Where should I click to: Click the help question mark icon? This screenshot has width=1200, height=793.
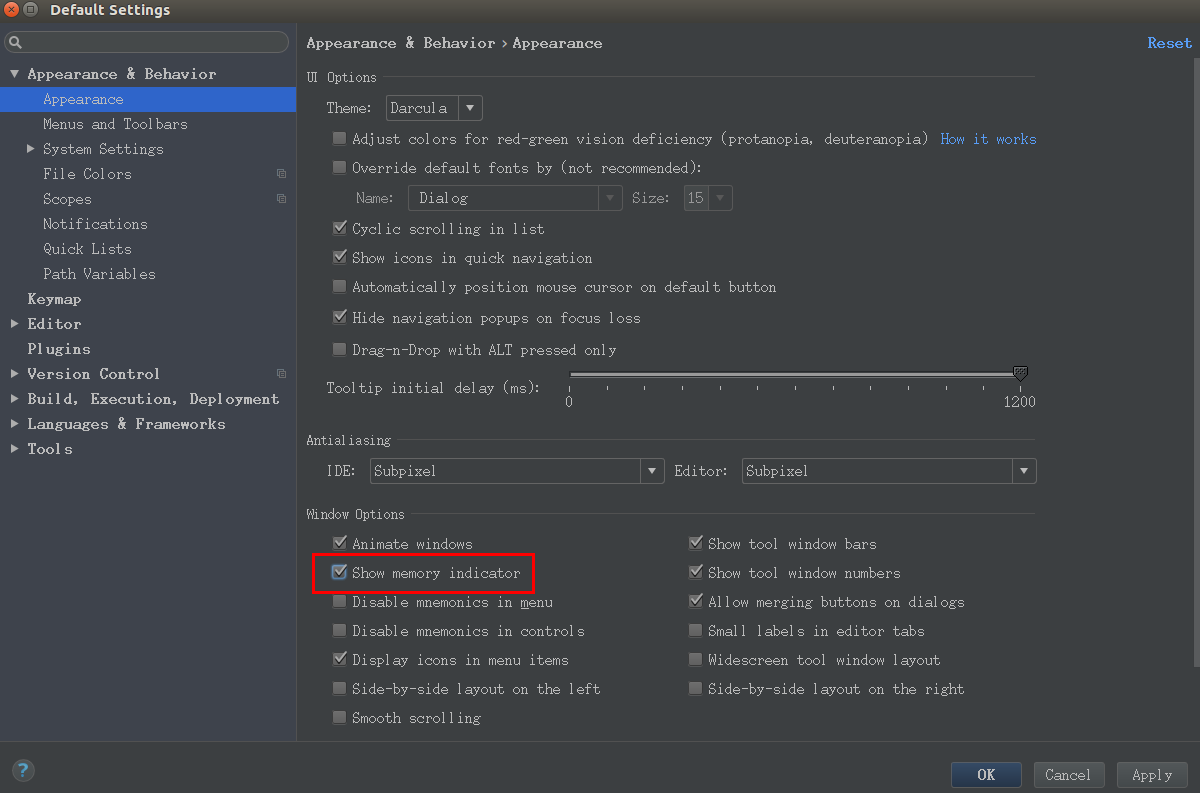23,770
